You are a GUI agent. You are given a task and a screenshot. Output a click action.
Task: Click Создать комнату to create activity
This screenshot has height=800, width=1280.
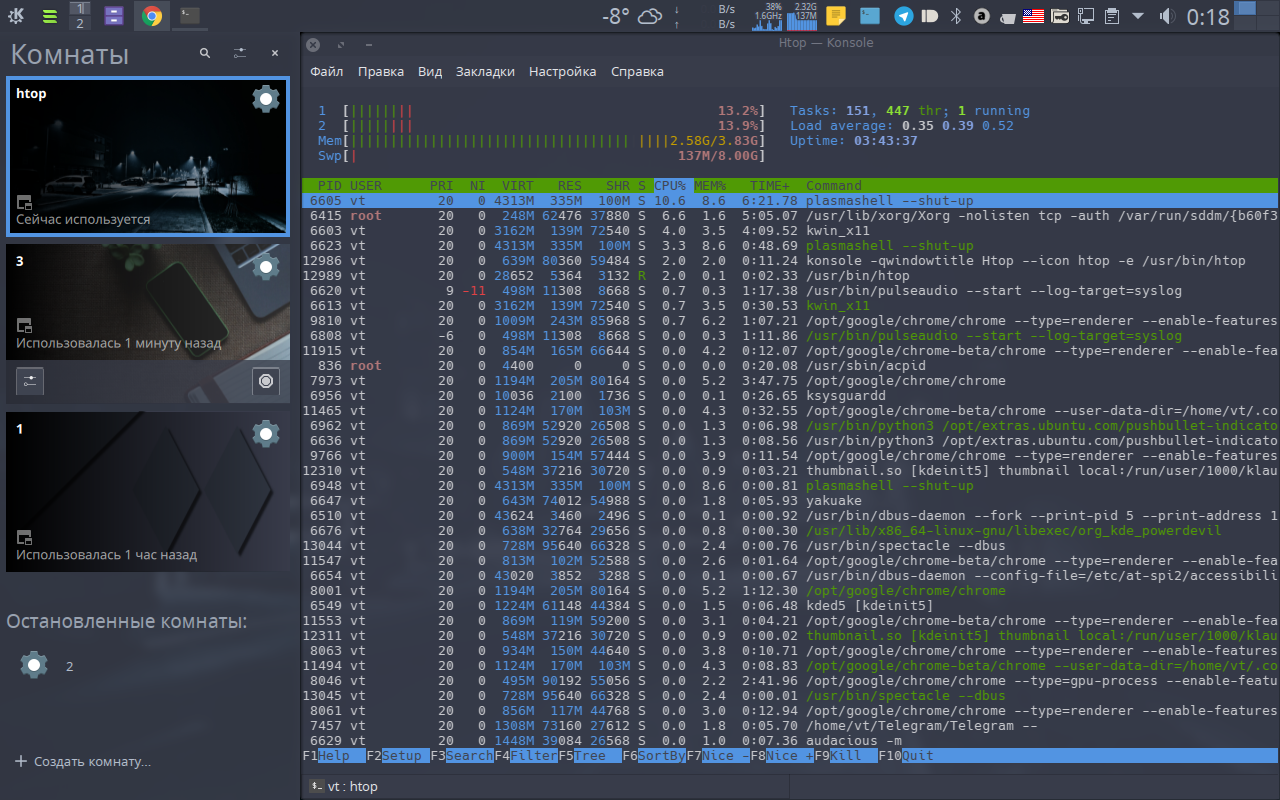click(83, 761)
